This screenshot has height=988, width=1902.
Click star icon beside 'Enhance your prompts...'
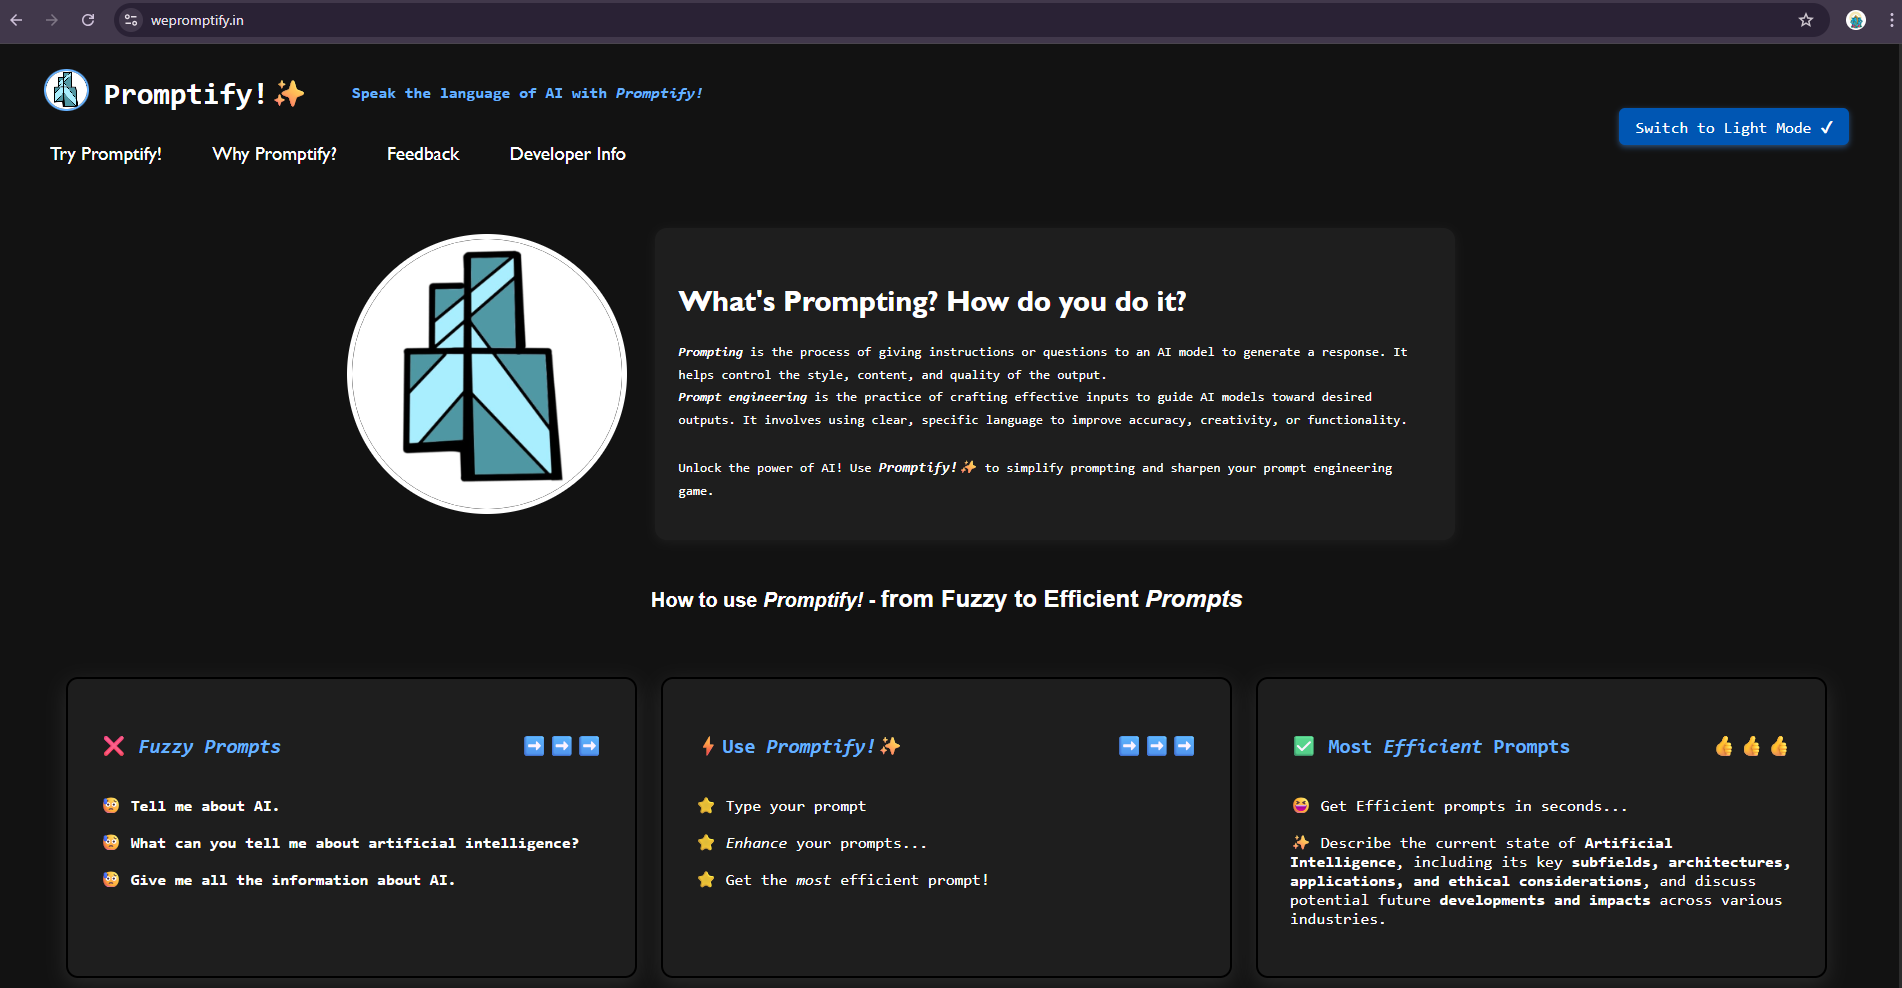coord(706,842)
